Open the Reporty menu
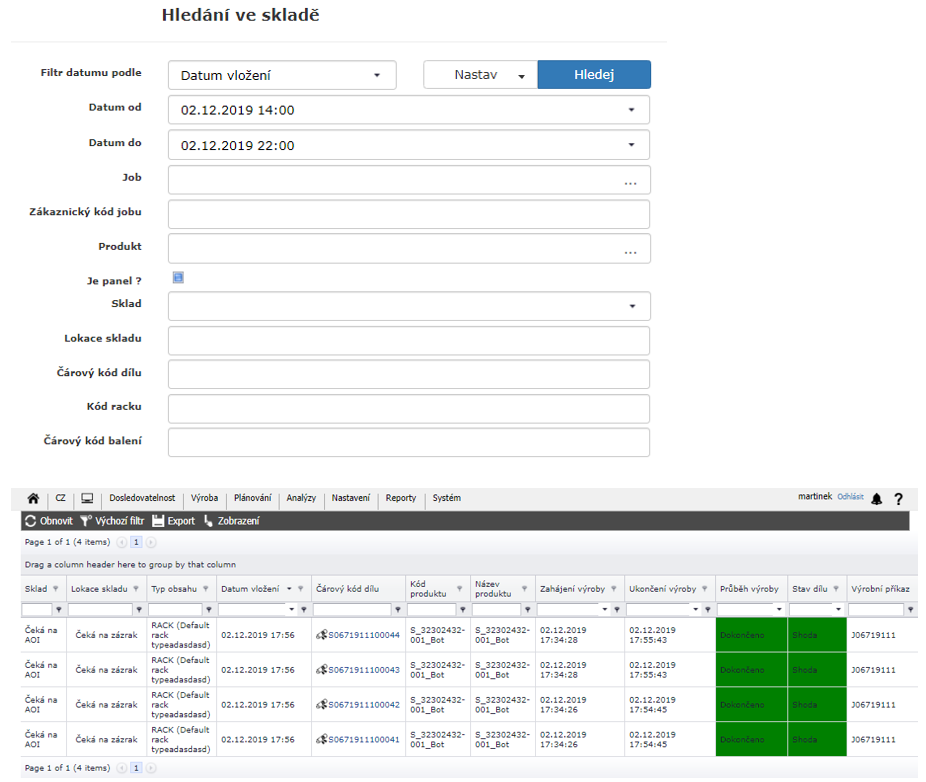The image size is (926, 782). click(x=400, y=498)
